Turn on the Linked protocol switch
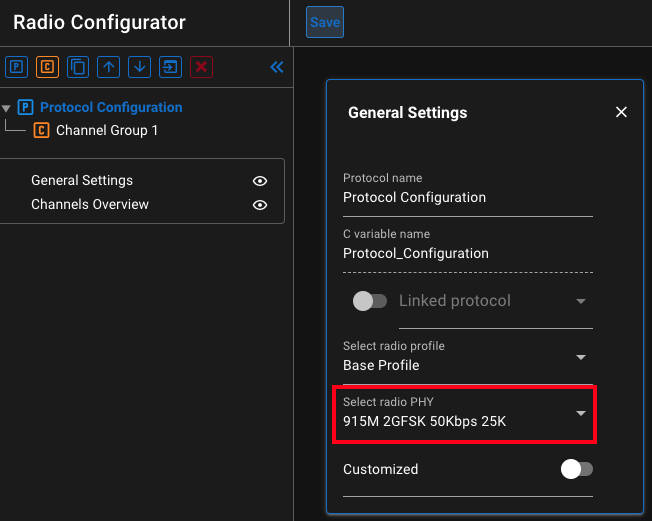The height and width of the screenshot is (521, 652). [x=370, y=301]
